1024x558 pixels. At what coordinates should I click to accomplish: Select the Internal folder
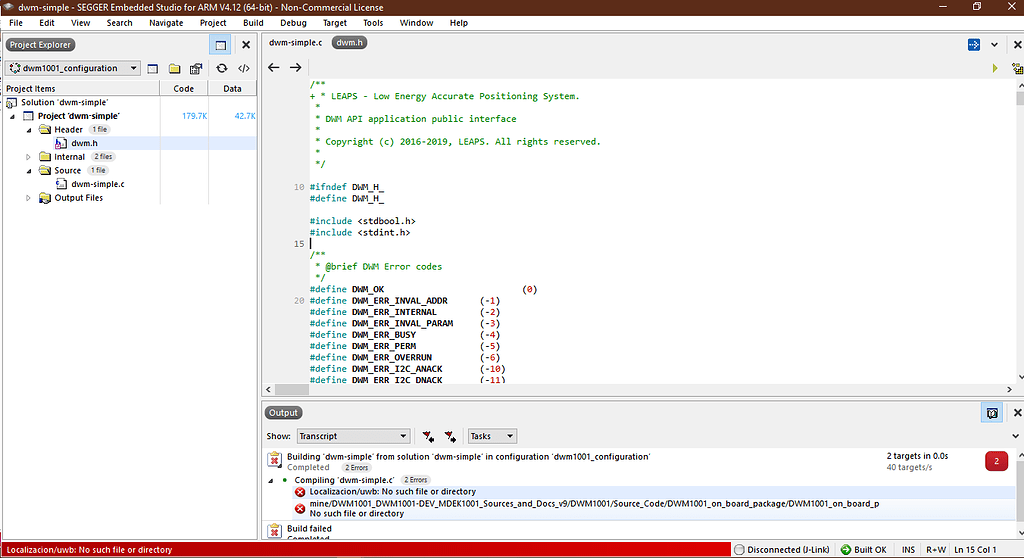tap(69, 157)
